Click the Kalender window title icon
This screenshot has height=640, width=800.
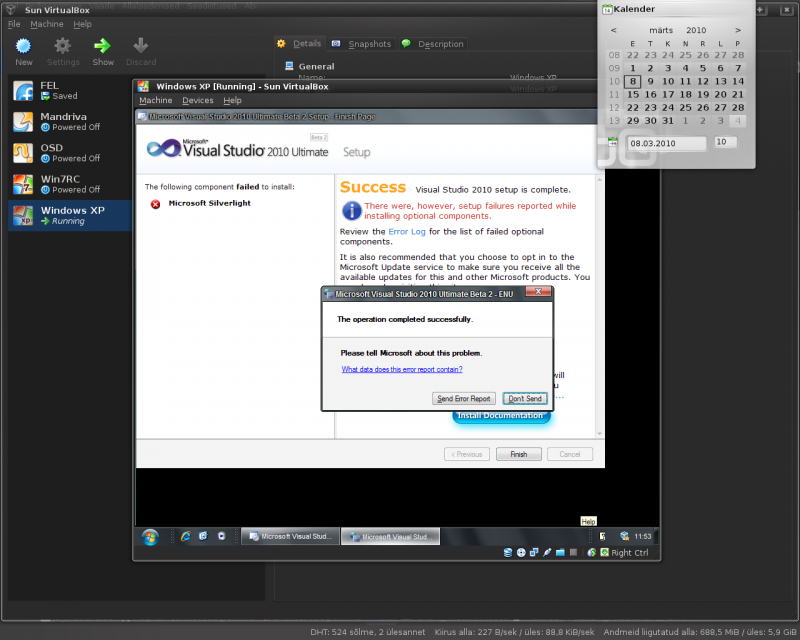pos(607,9)
